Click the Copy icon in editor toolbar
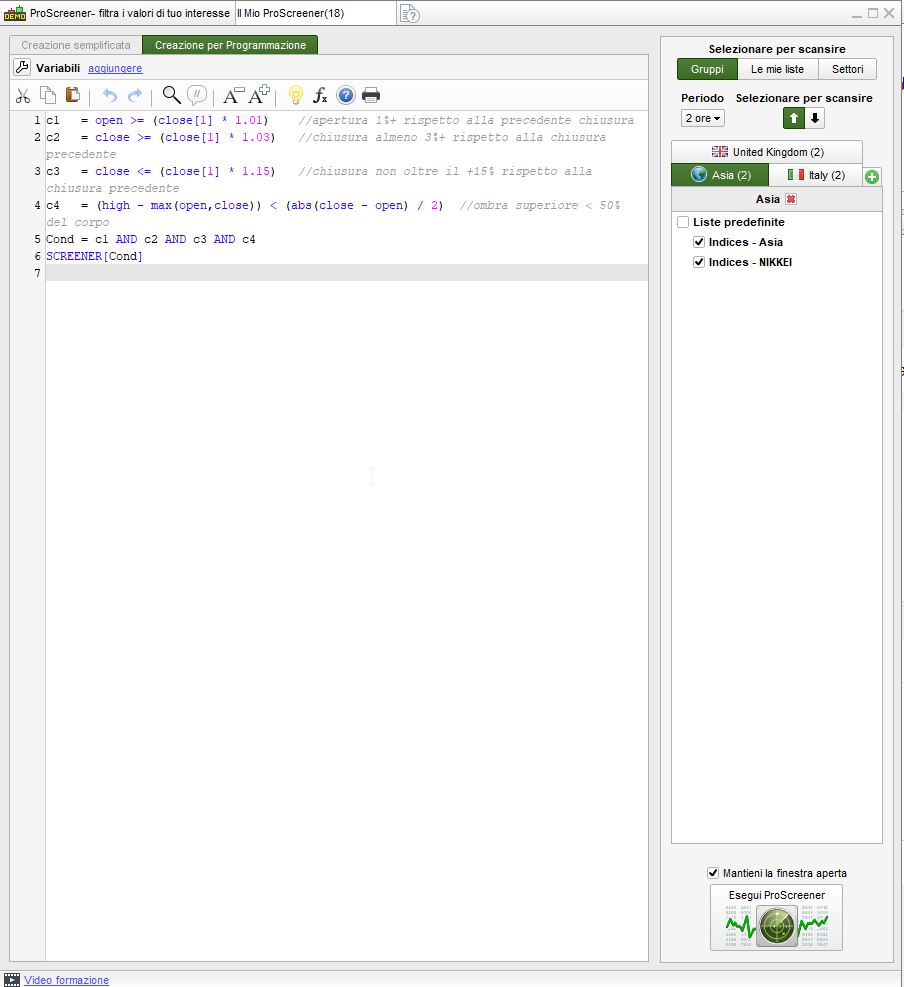The image size is (904, 987). click(48, 95)
